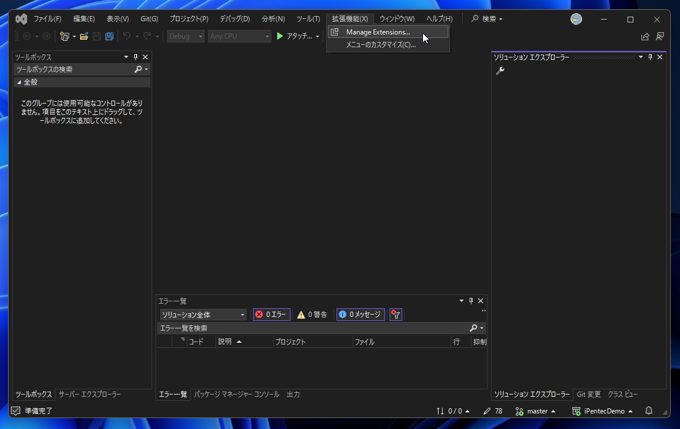Click the feedback icon at toolbar right

pos(660,36)
